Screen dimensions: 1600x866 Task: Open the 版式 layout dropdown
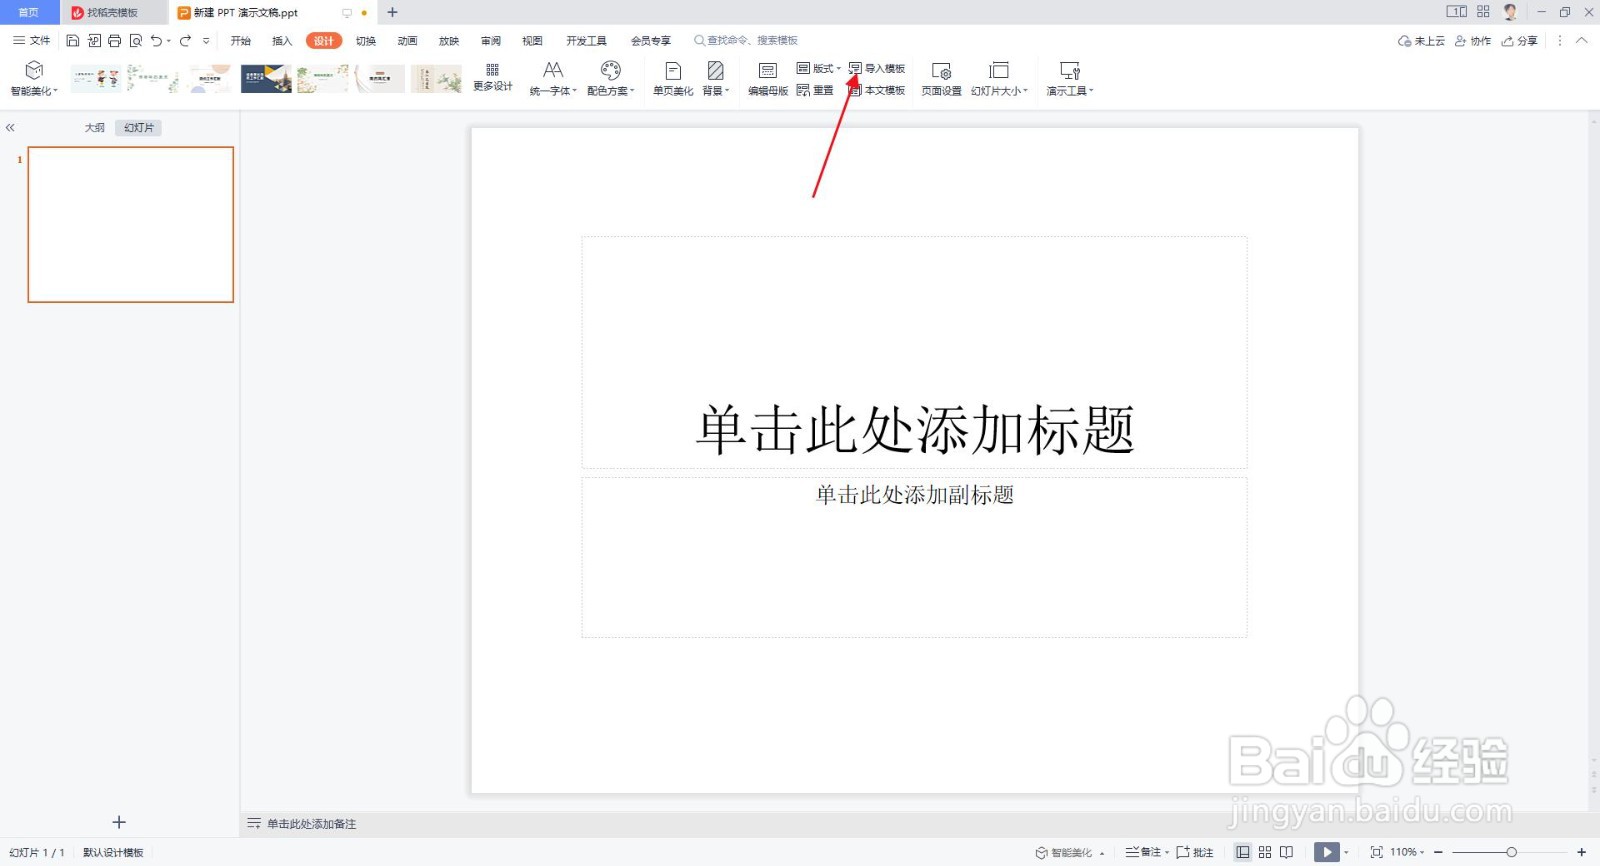(x=819, y=68)
